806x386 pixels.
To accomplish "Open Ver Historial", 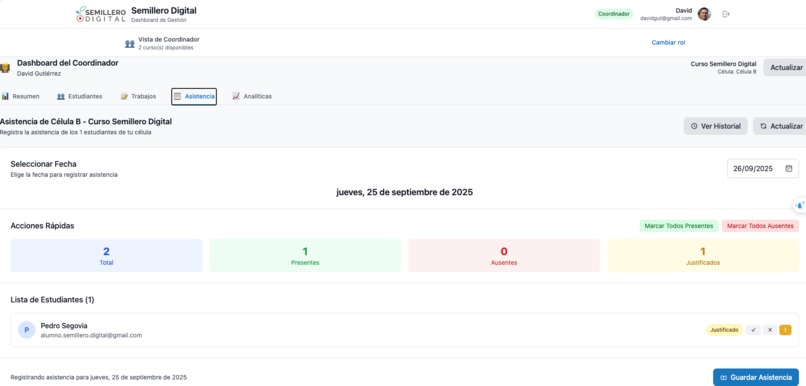I will [x=716, y=126].
